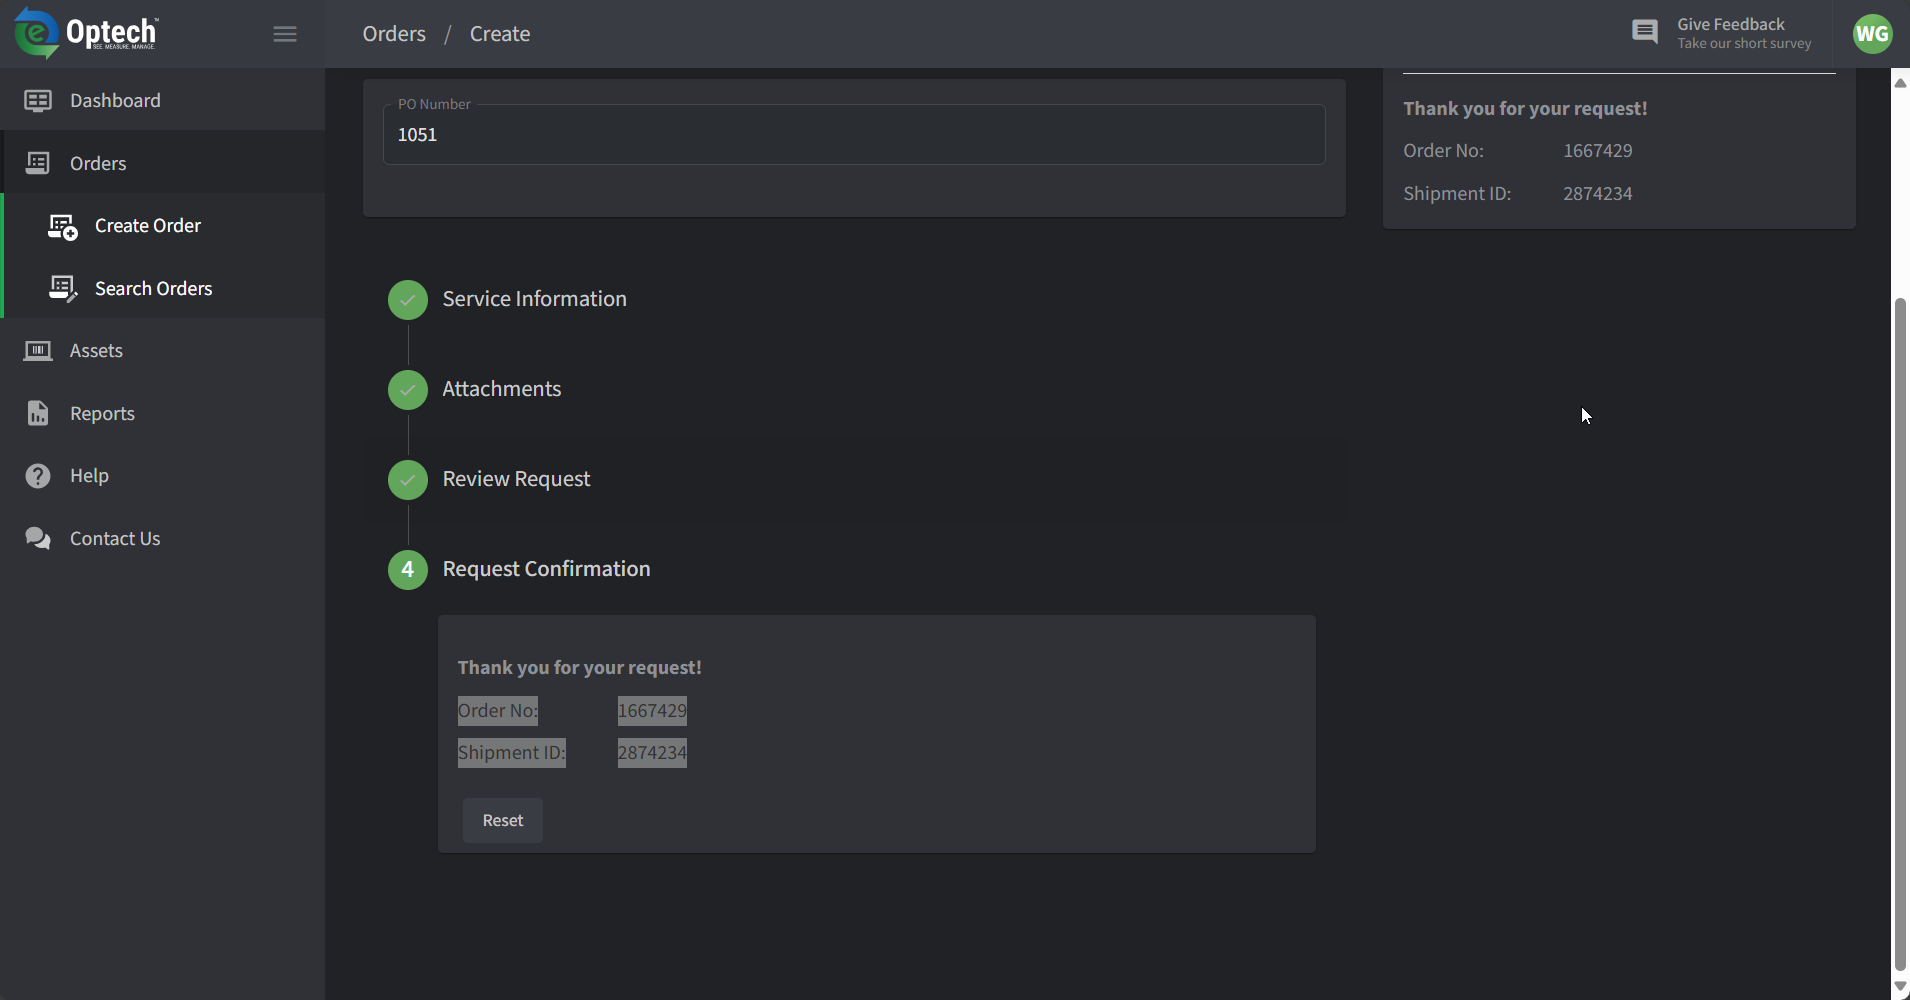The width and height of the screenshot is (1910, 1000).
Task: Open the Reports menu item
Action: click(102, 414)
